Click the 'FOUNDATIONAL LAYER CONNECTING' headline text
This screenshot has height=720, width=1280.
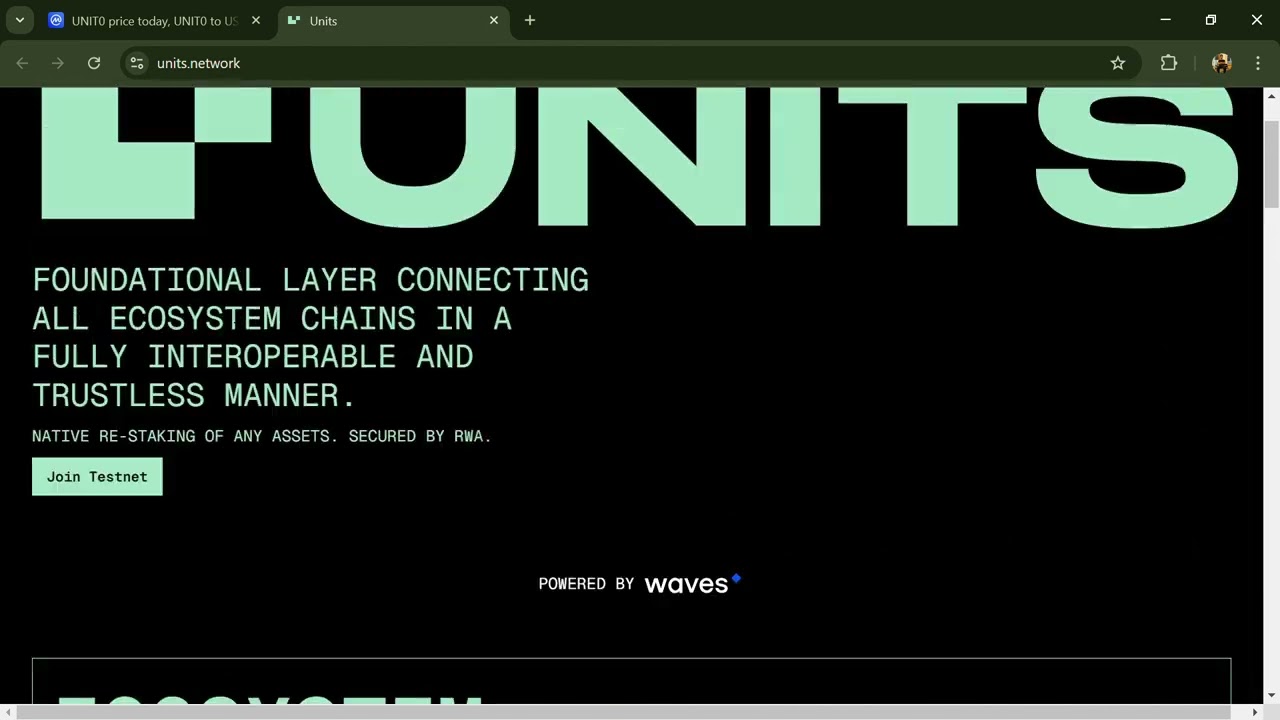pos(310,280)
